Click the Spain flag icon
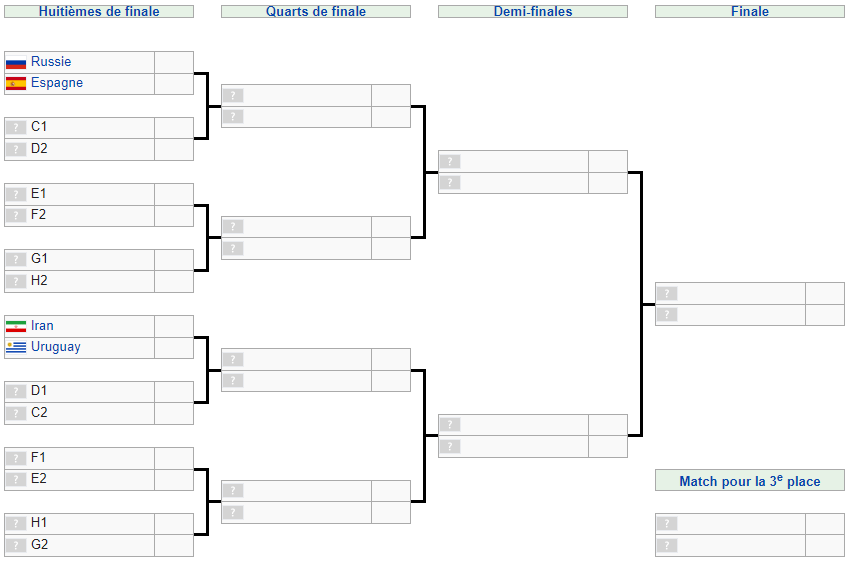The width and height of the screenshot is (849, 561). [x=16, y=84]
